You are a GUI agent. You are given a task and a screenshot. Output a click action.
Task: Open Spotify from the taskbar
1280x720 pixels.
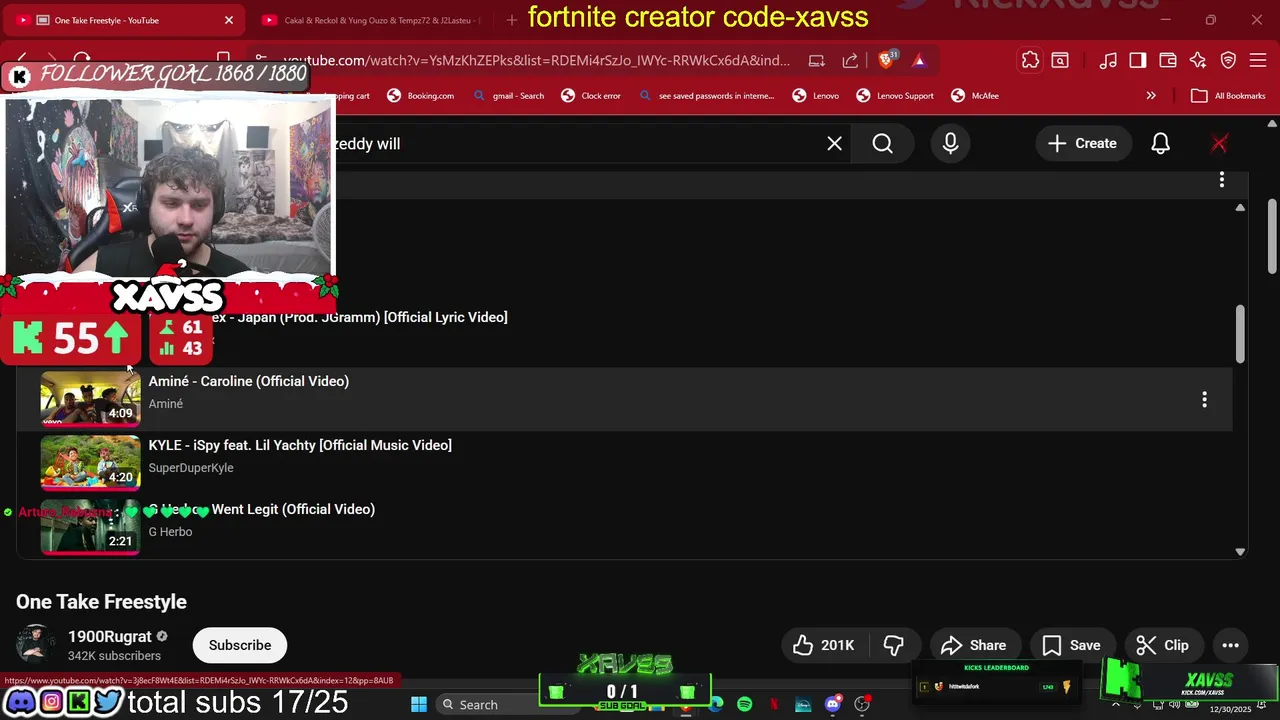[x=744, y=704]
